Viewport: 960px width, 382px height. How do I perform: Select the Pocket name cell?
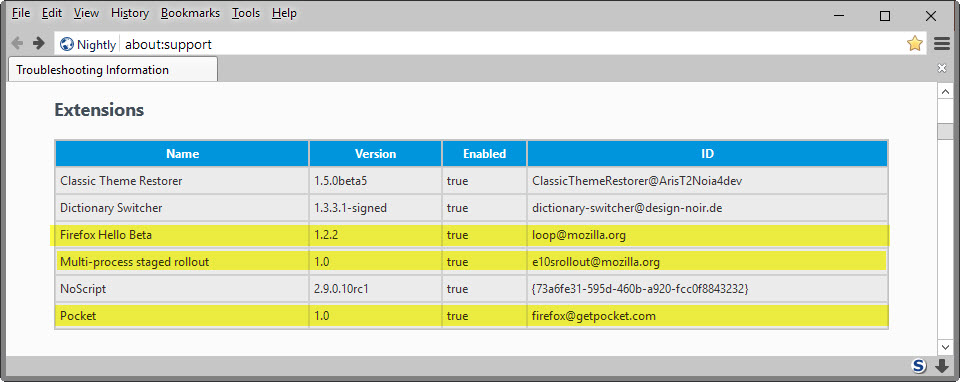click(182, 316)
